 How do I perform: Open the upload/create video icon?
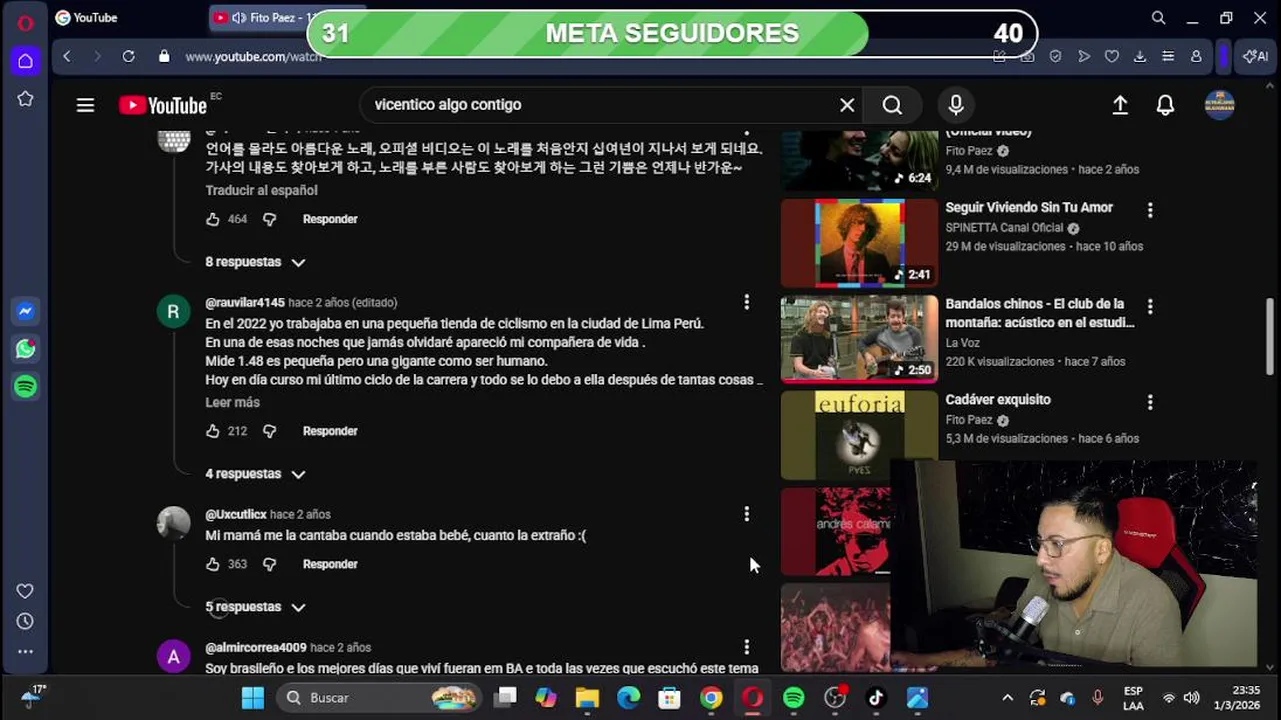[1120, 105]
